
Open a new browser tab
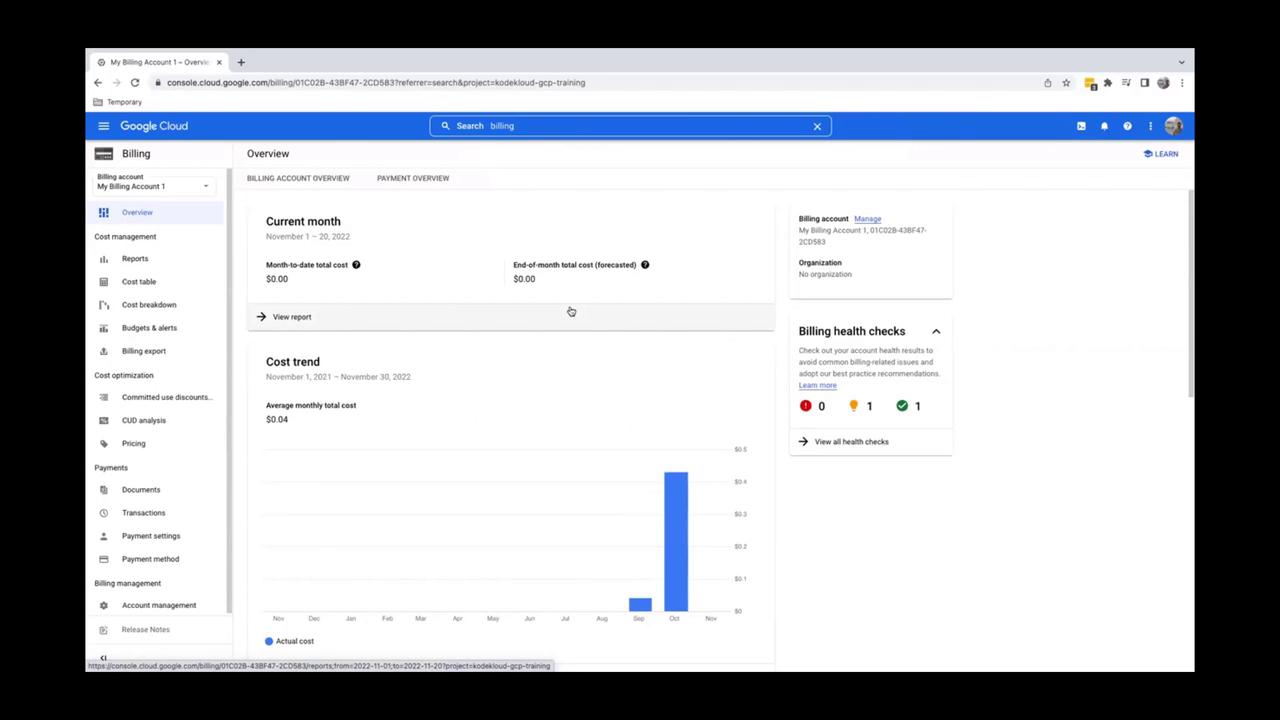pos(241,62)
